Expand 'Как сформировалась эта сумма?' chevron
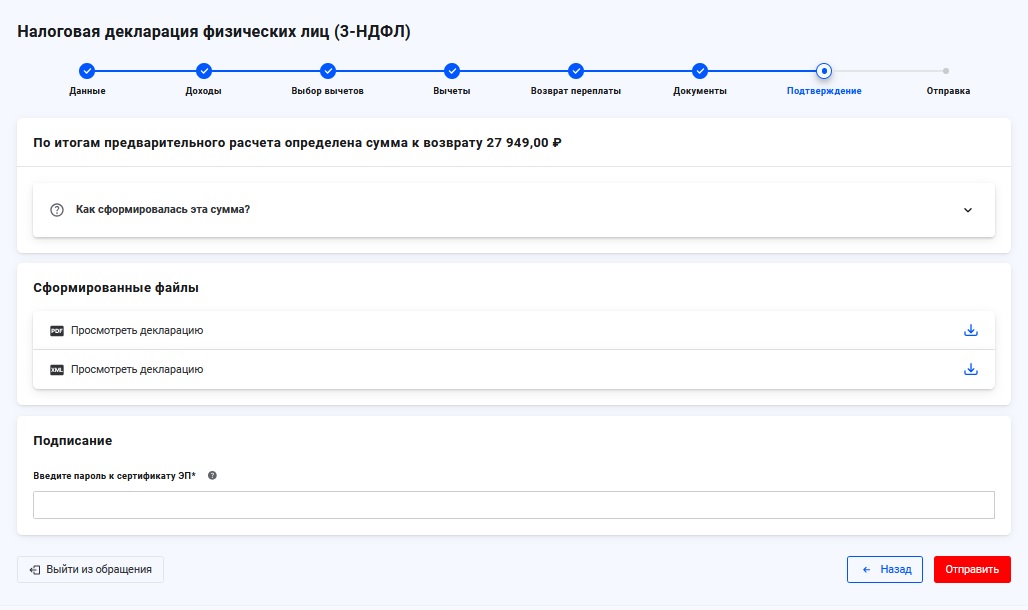1028x610 pixels. (967, 210)
